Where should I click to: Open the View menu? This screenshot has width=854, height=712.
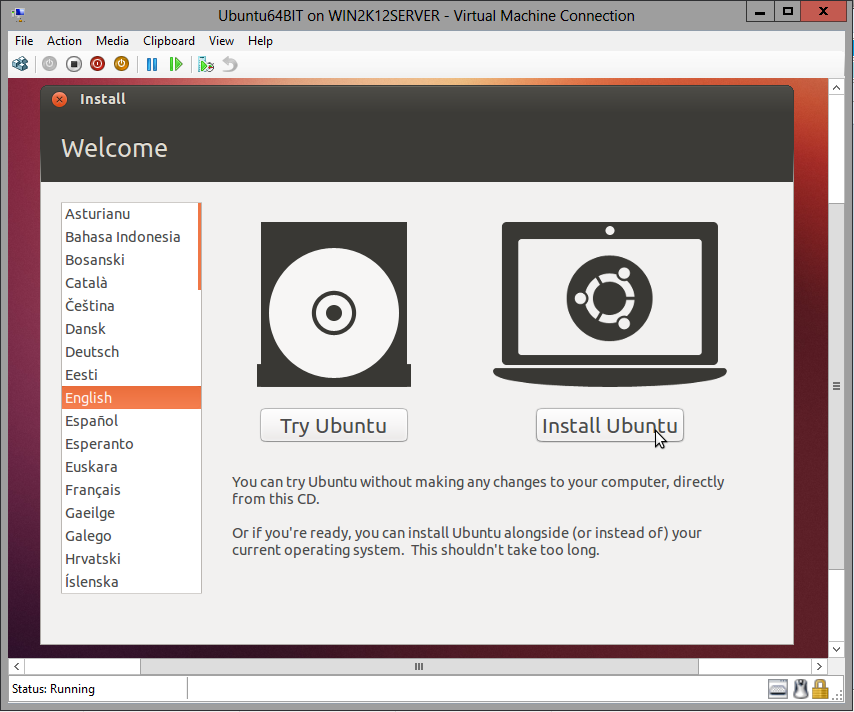[221, 41]
